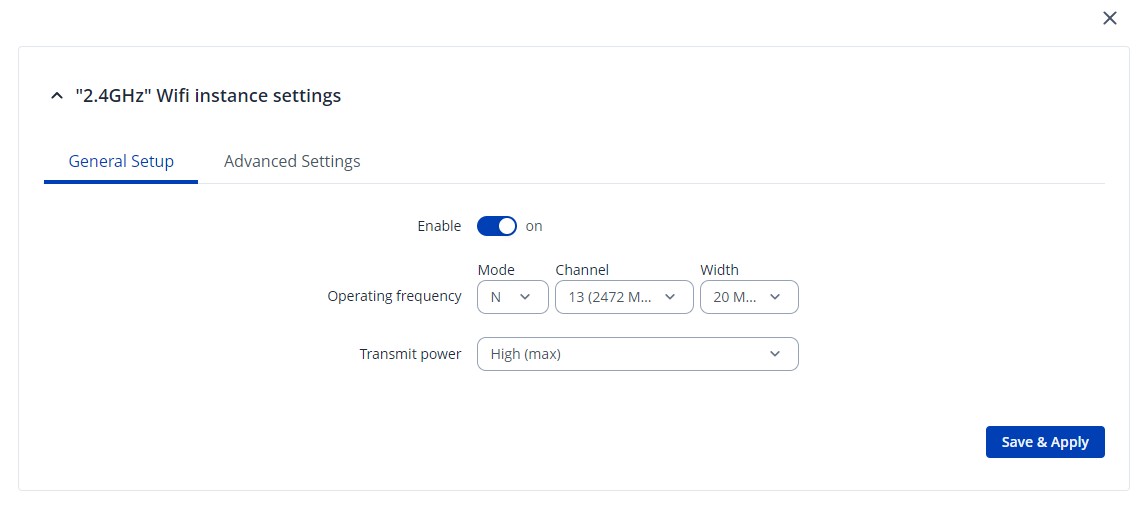Image resolution: width=1145 pixels, height=511 pixels.
Task: Switch to the General Setup tab
Action: (x=121, y=161)
